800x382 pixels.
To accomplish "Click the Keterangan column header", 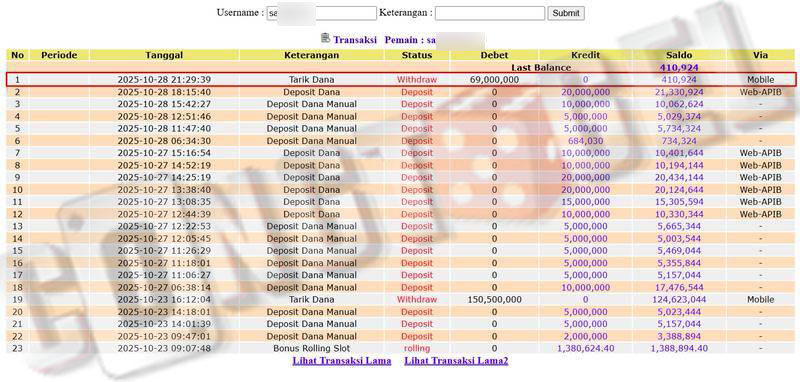I will pyautogui.click(x=312, y=55).
